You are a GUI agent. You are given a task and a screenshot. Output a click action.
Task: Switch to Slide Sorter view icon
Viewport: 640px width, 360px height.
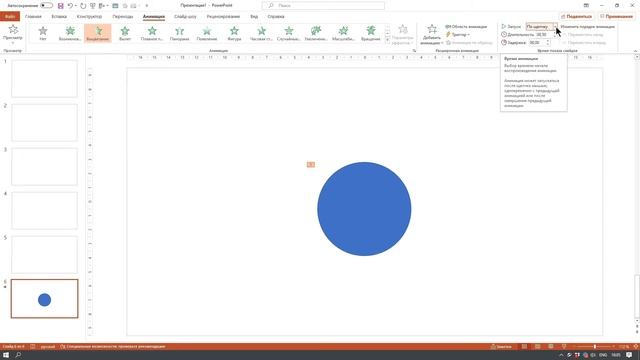coord(538,347)
